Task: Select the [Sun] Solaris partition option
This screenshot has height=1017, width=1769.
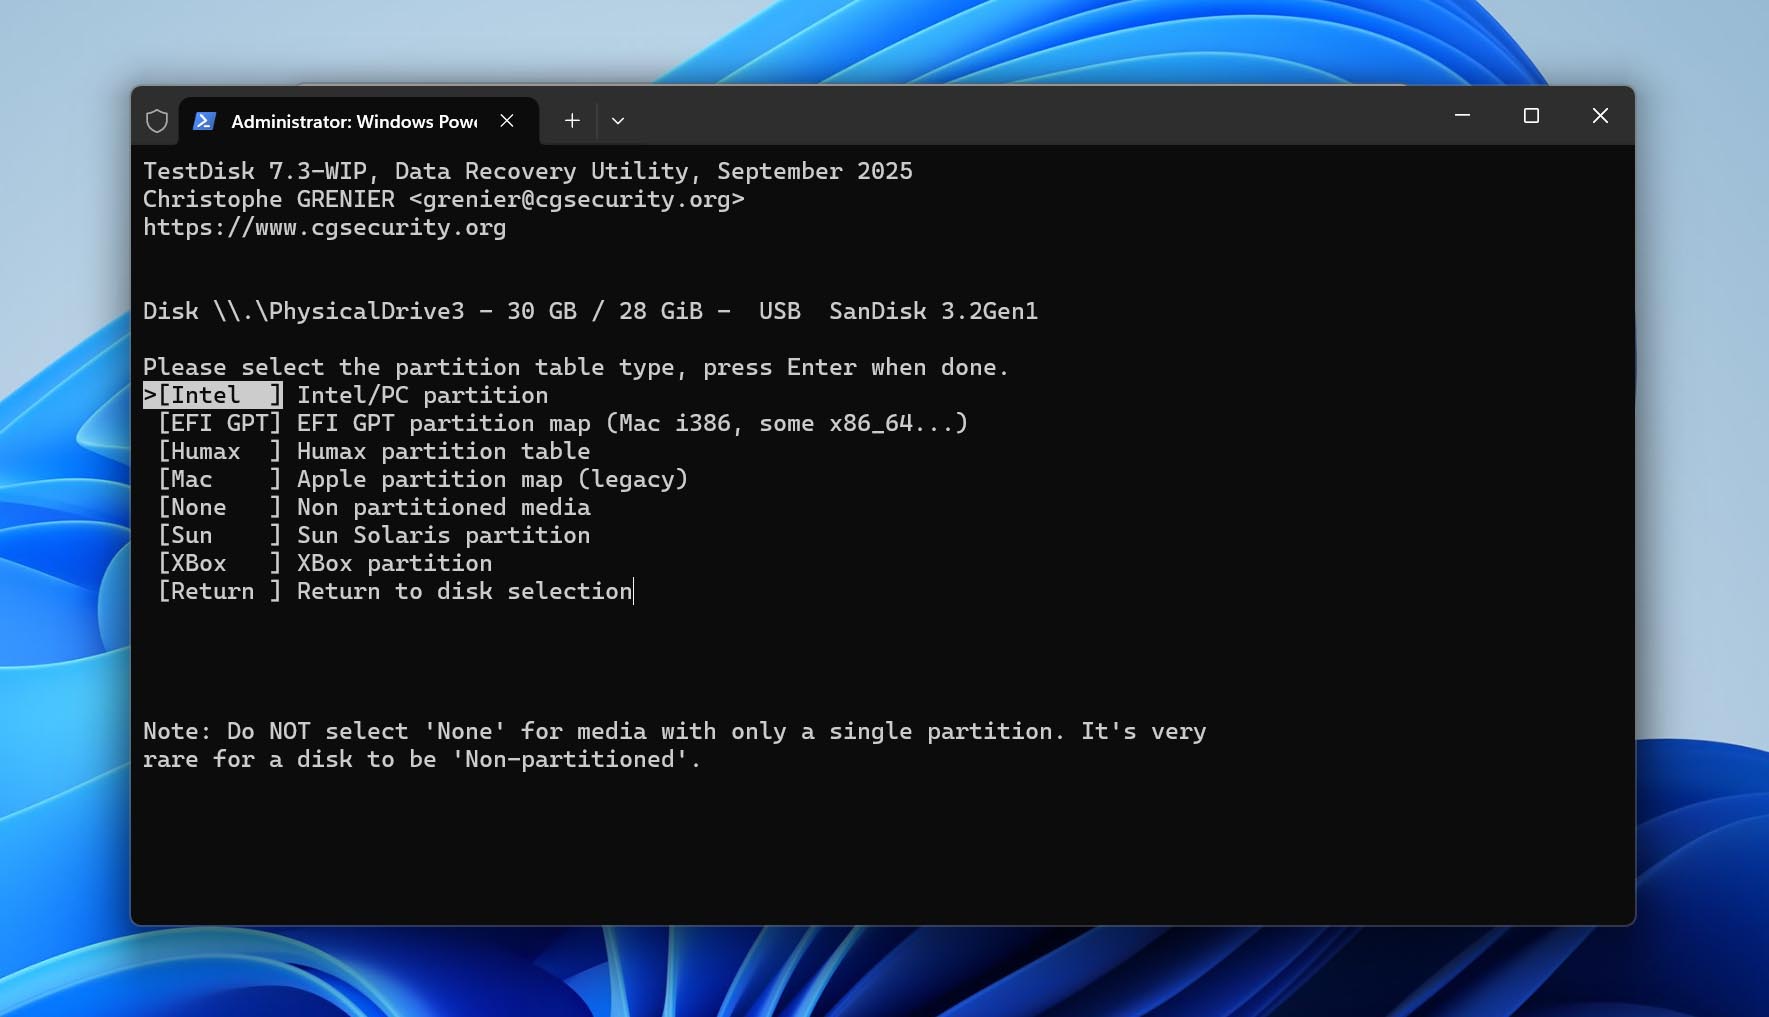Action: (x=220, y=536)
